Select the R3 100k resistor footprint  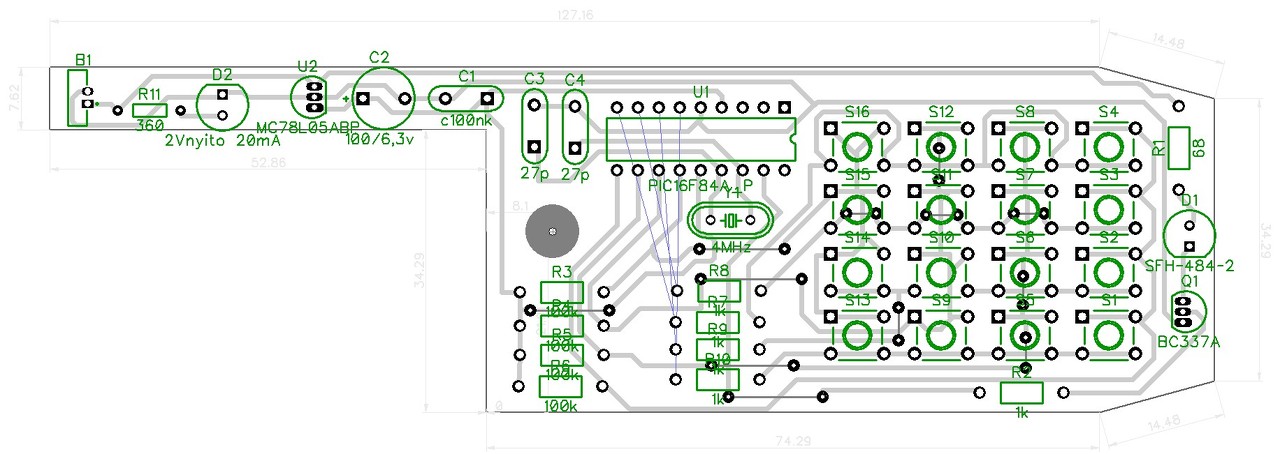(x=561, y=292)
